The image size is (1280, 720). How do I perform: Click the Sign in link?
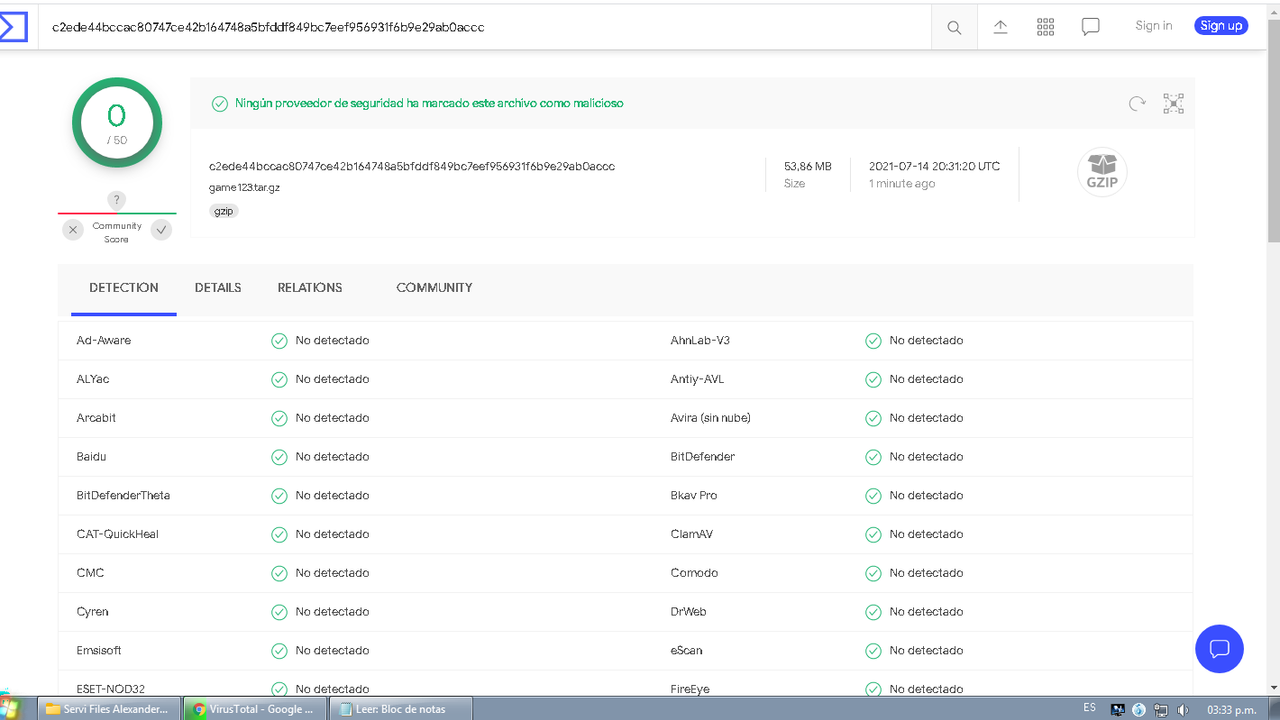pos(1153,26)
